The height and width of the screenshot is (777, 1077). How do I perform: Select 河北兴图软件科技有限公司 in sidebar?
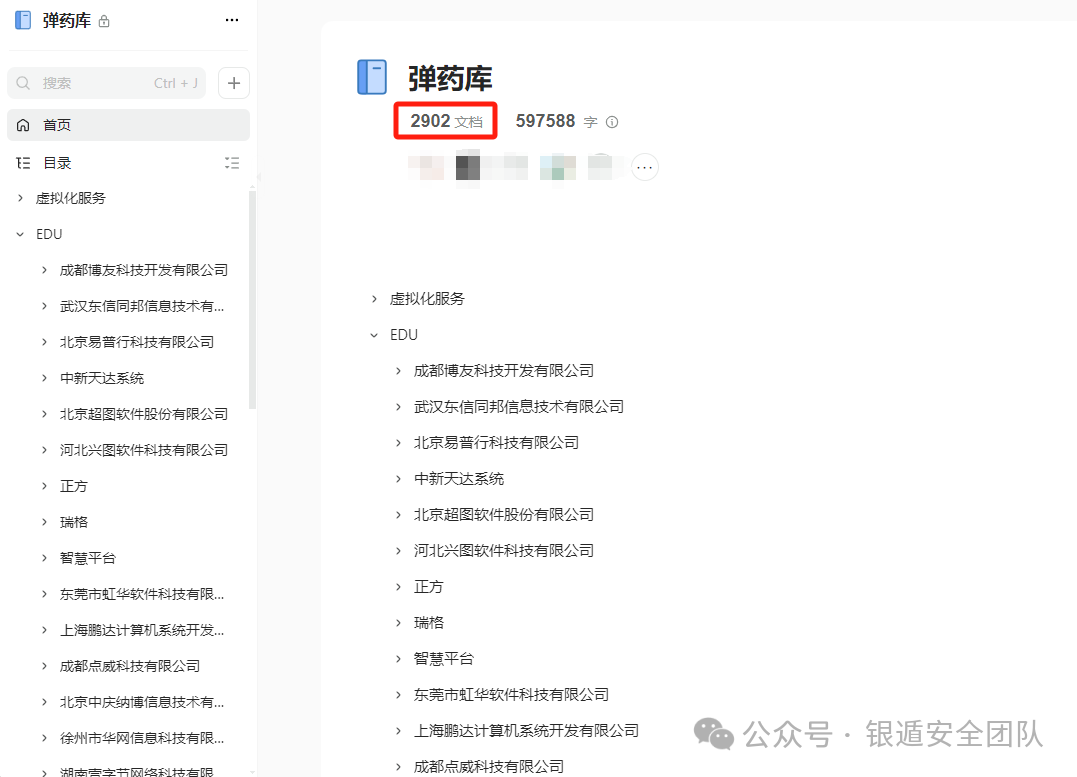(144, 450)
